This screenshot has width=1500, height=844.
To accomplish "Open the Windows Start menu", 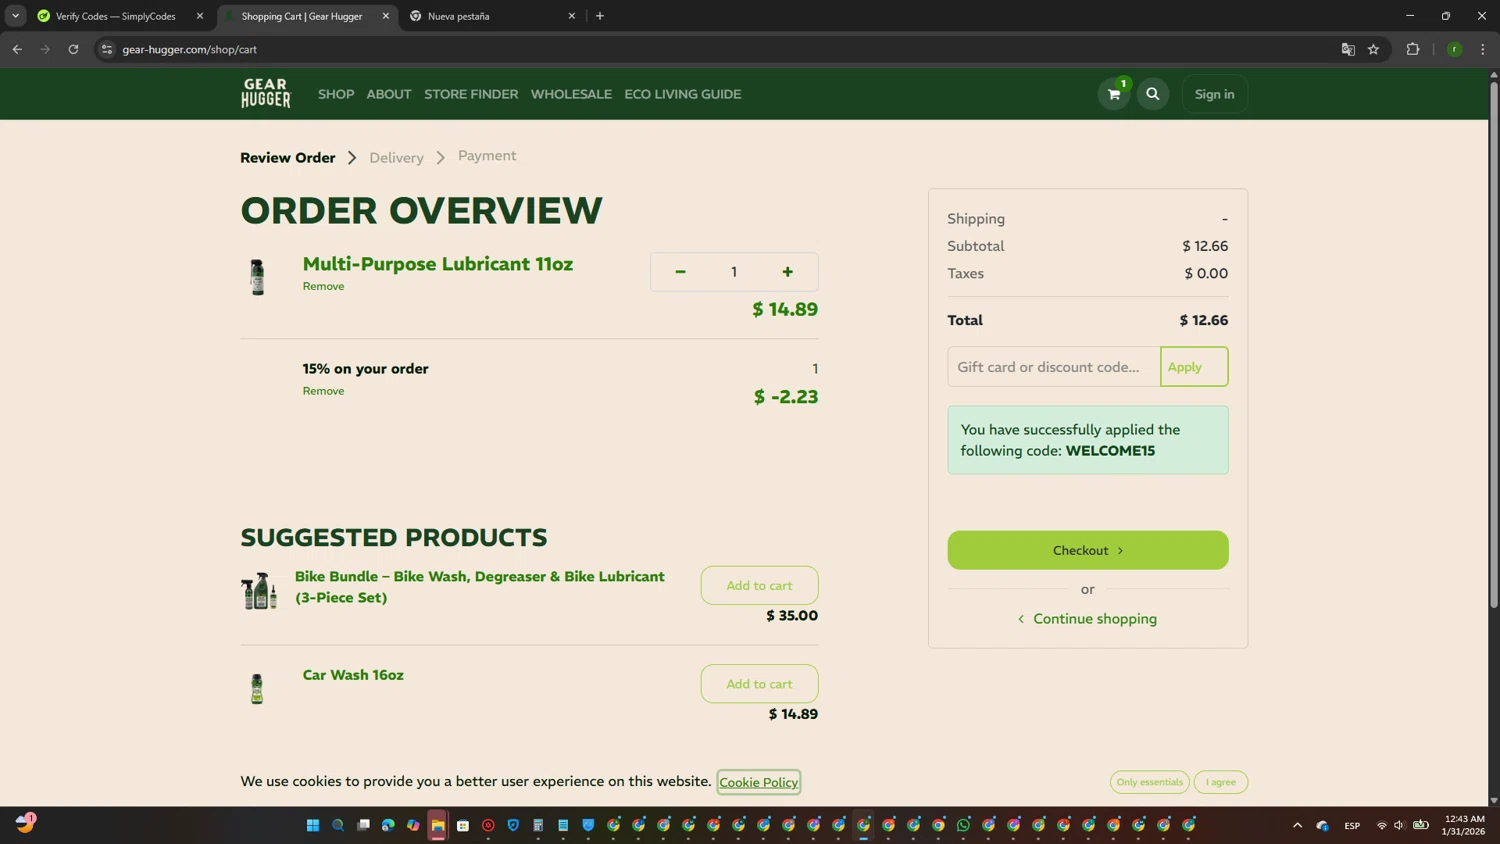I will click(x=313, y=825).
